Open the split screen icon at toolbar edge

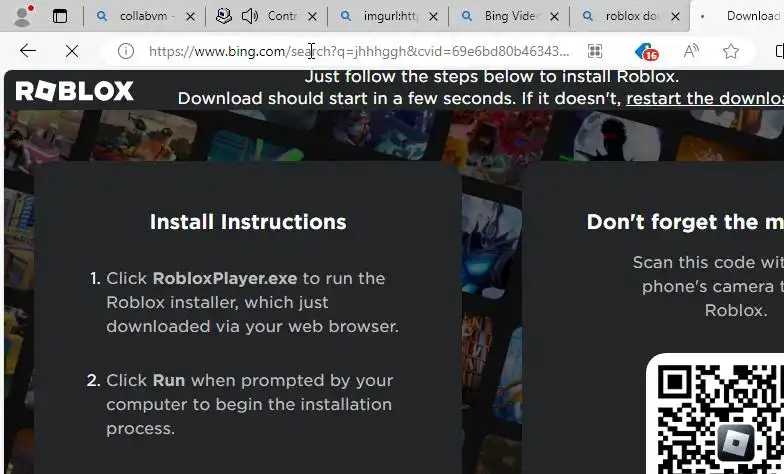779,51
